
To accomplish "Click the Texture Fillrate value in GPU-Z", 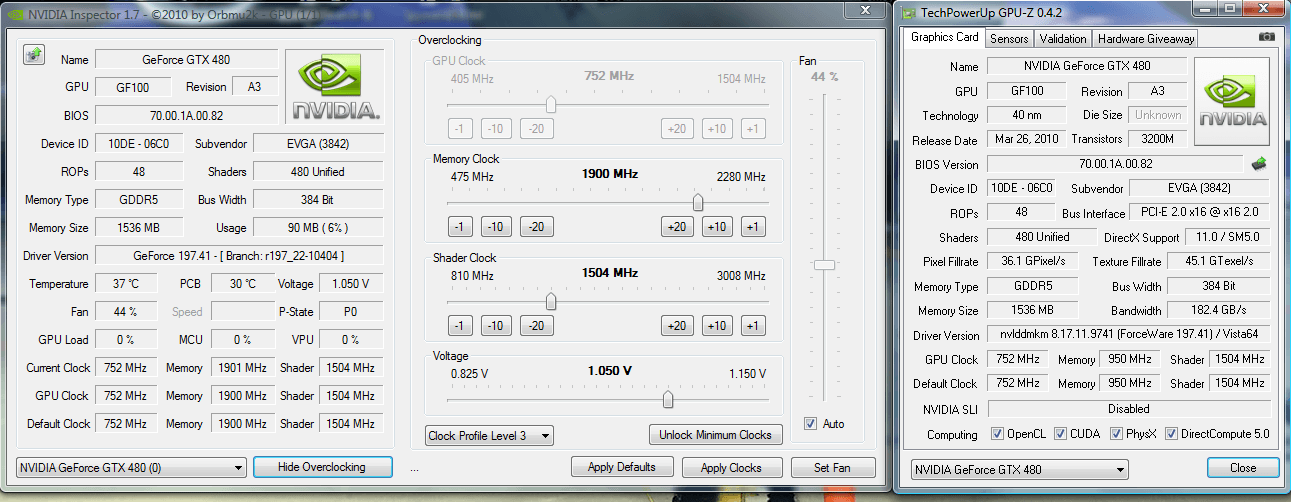I will point(1220,261).
